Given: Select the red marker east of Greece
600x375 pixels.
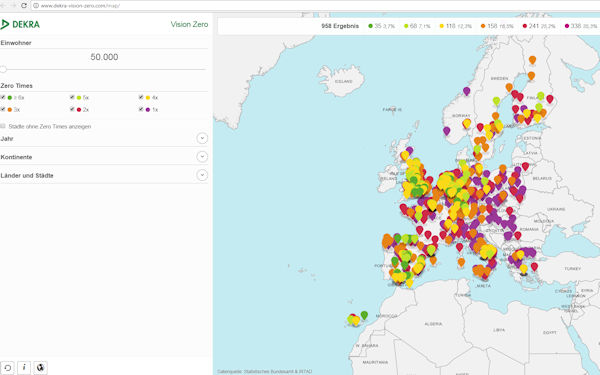Looking at the screenshot, I should (535, 266).
